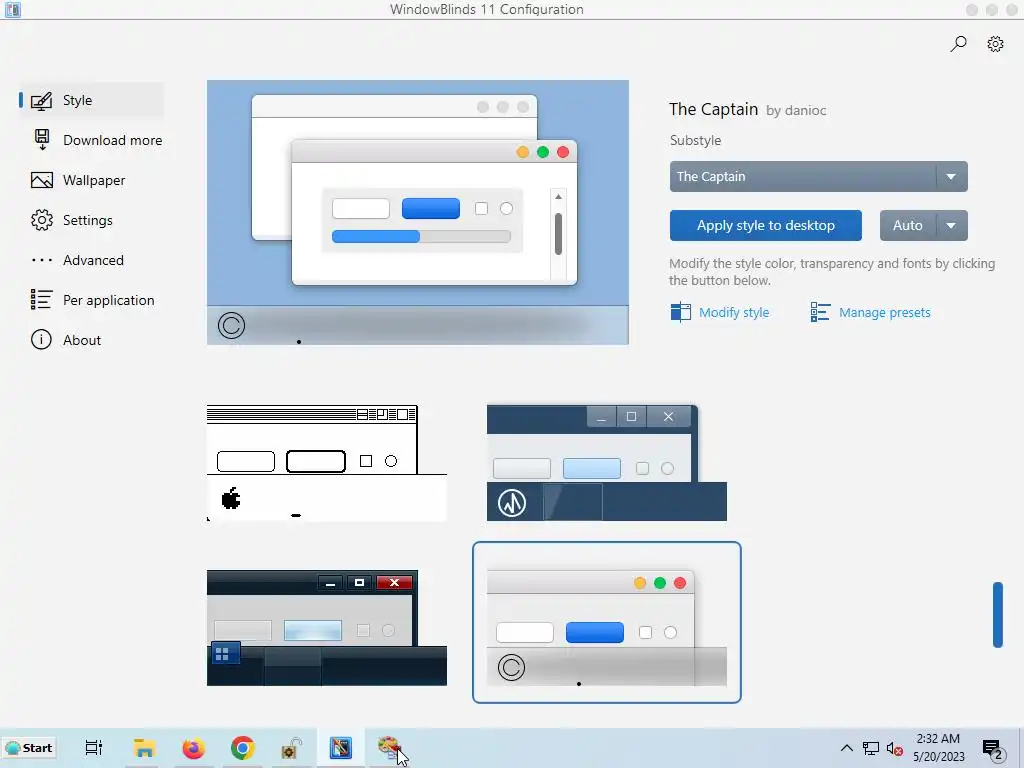Open the Advanced section
The image size is (1024, 768).
click(93, 260)
